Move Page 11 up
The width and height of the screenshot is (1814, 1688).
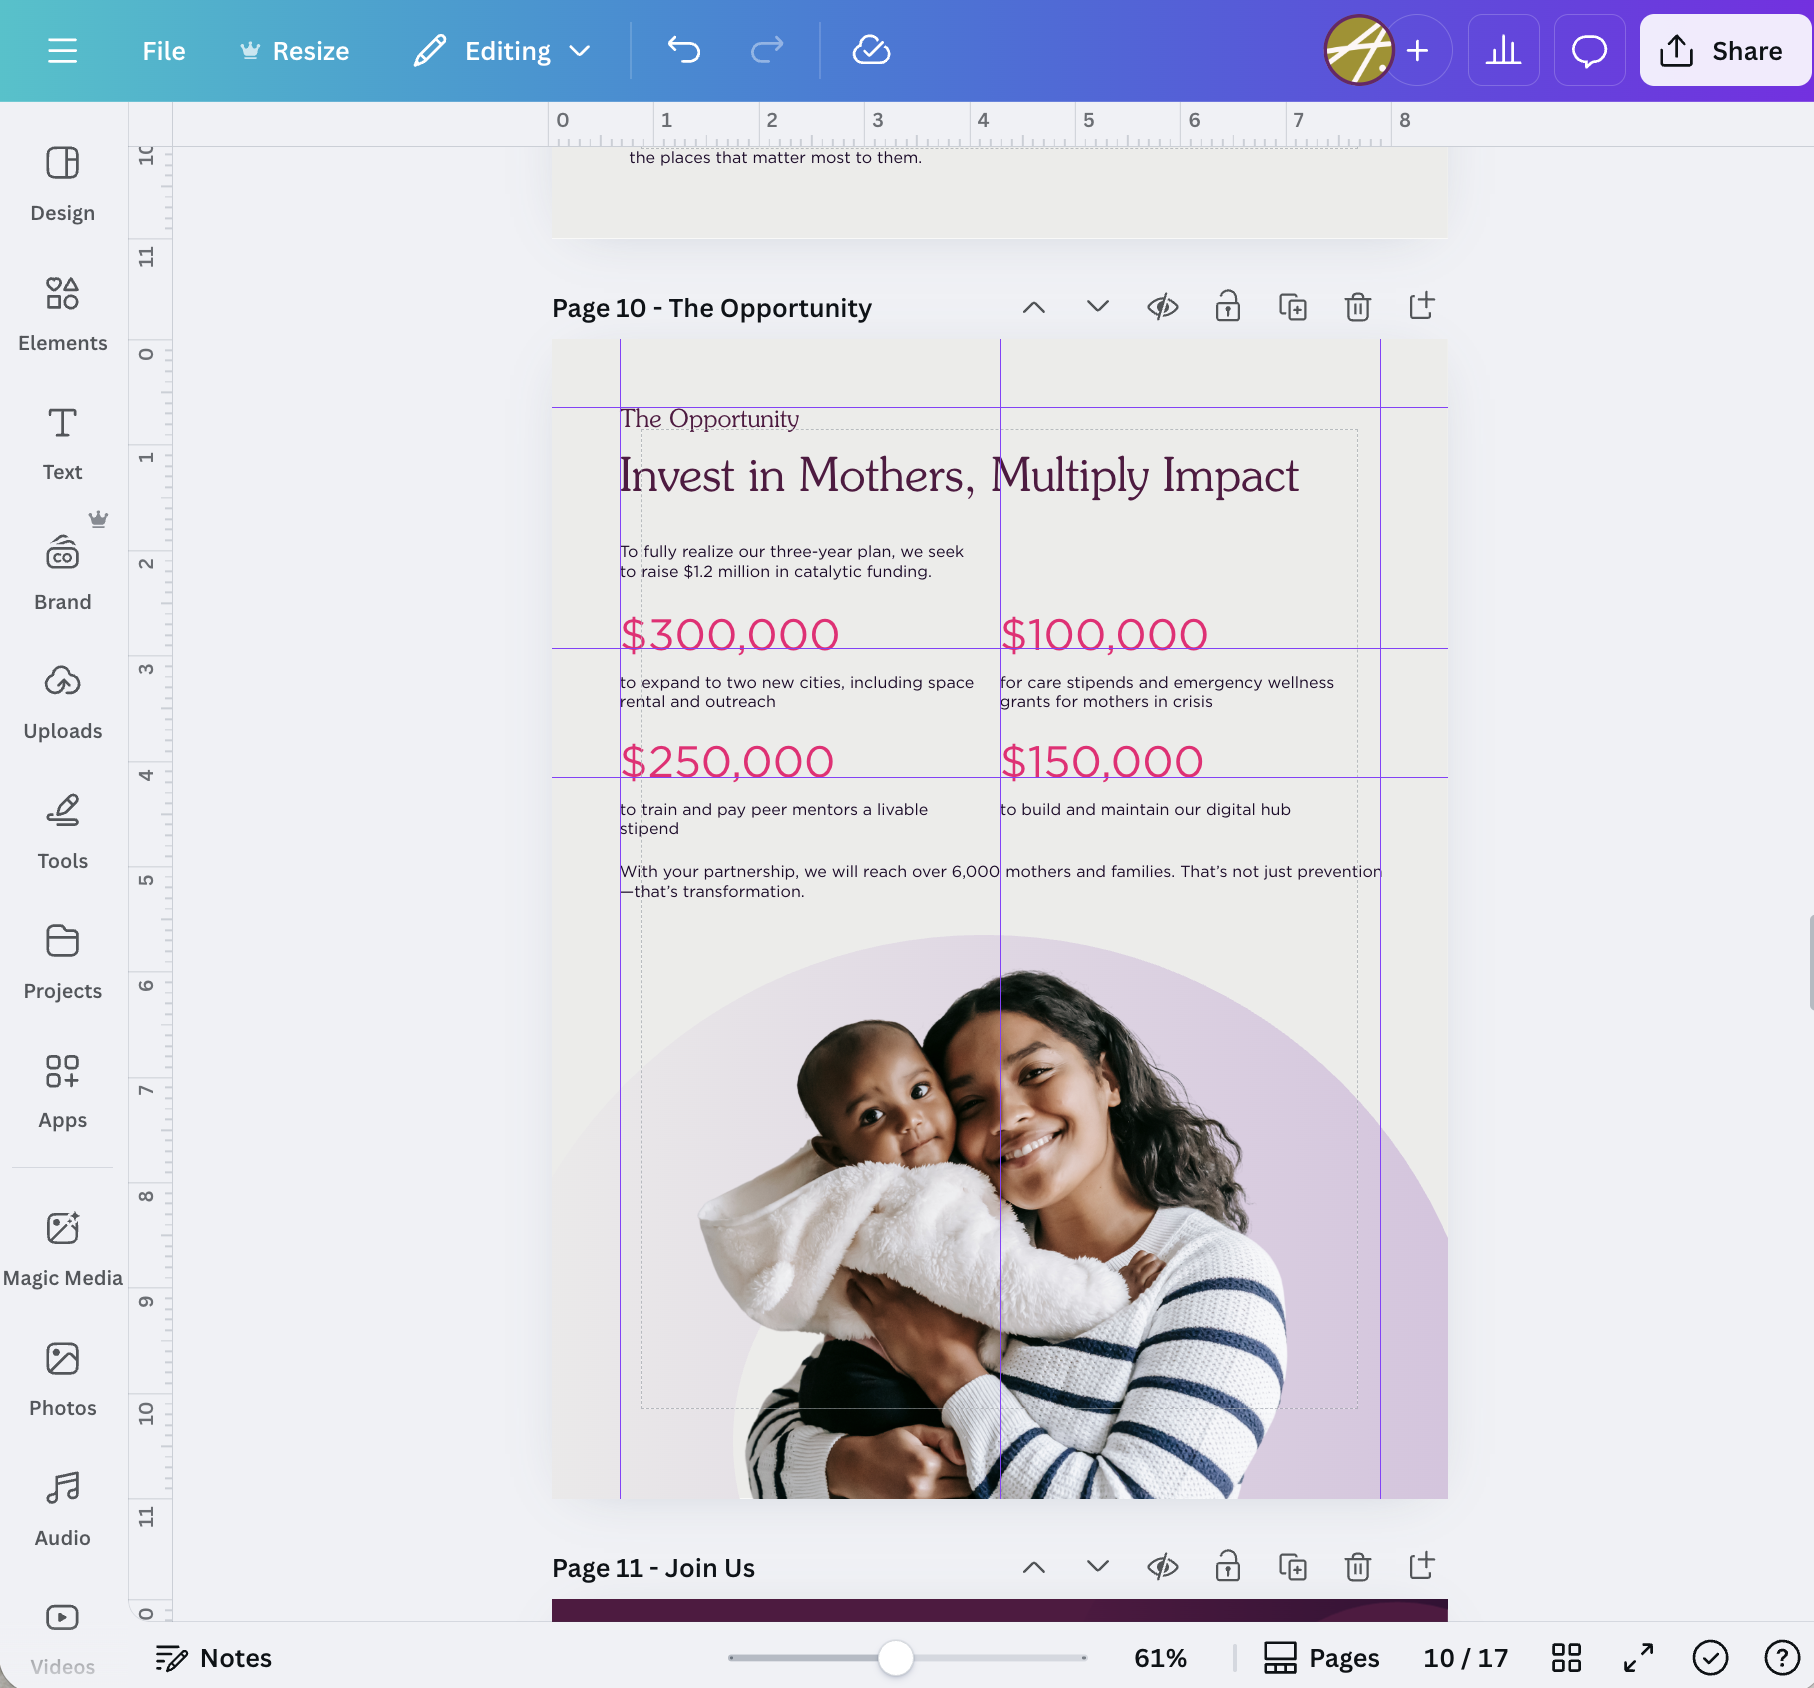[x=1034, y=1567]
